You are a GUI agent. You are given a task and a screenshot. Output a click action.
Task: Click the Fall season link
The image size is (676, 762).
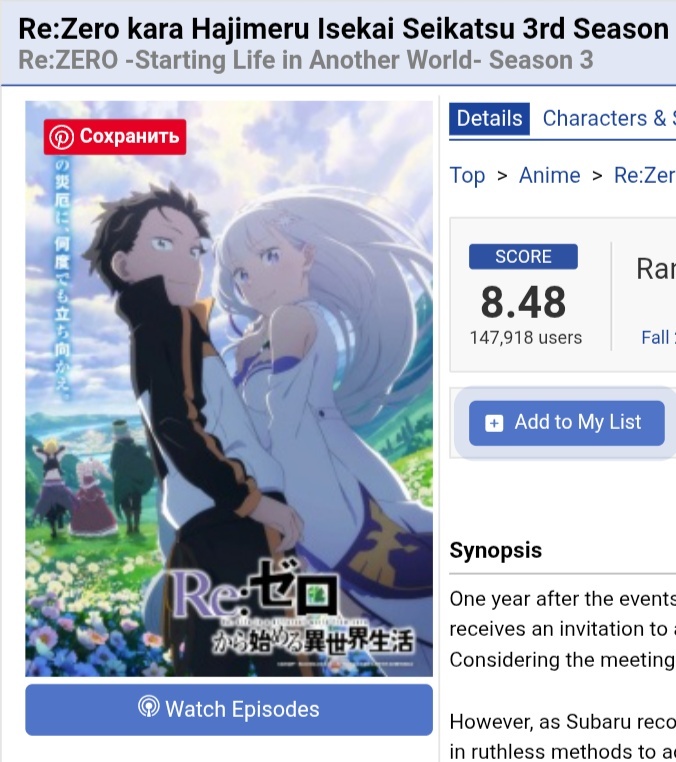(658, 337)
